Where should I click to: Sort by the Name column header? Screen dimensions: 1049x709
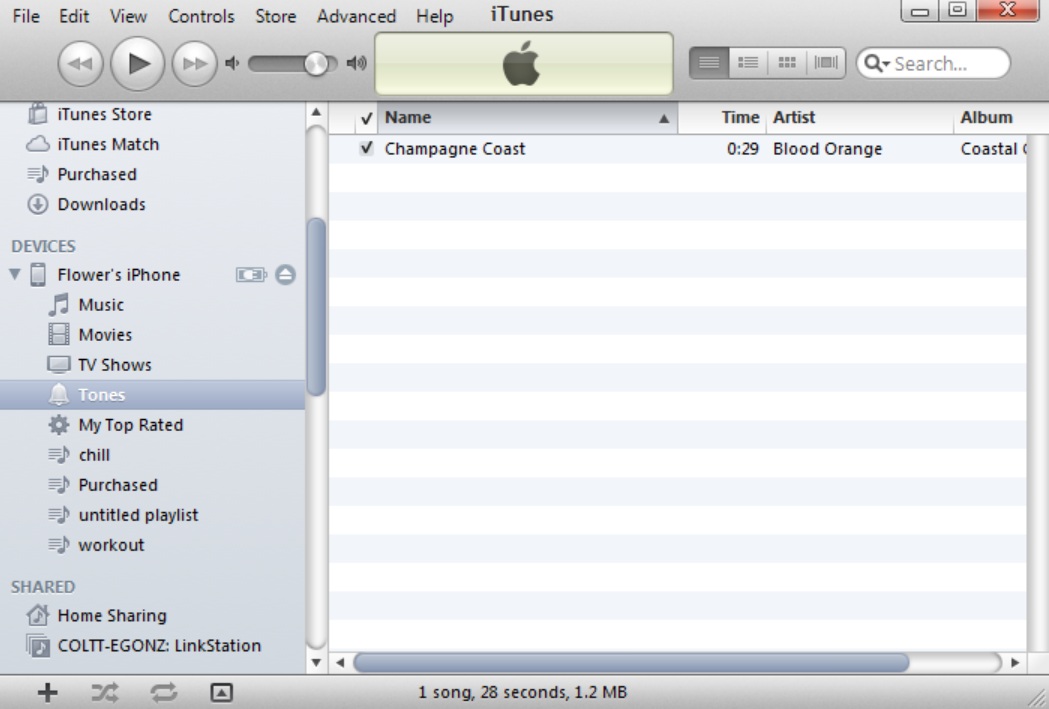pos(528,118)
